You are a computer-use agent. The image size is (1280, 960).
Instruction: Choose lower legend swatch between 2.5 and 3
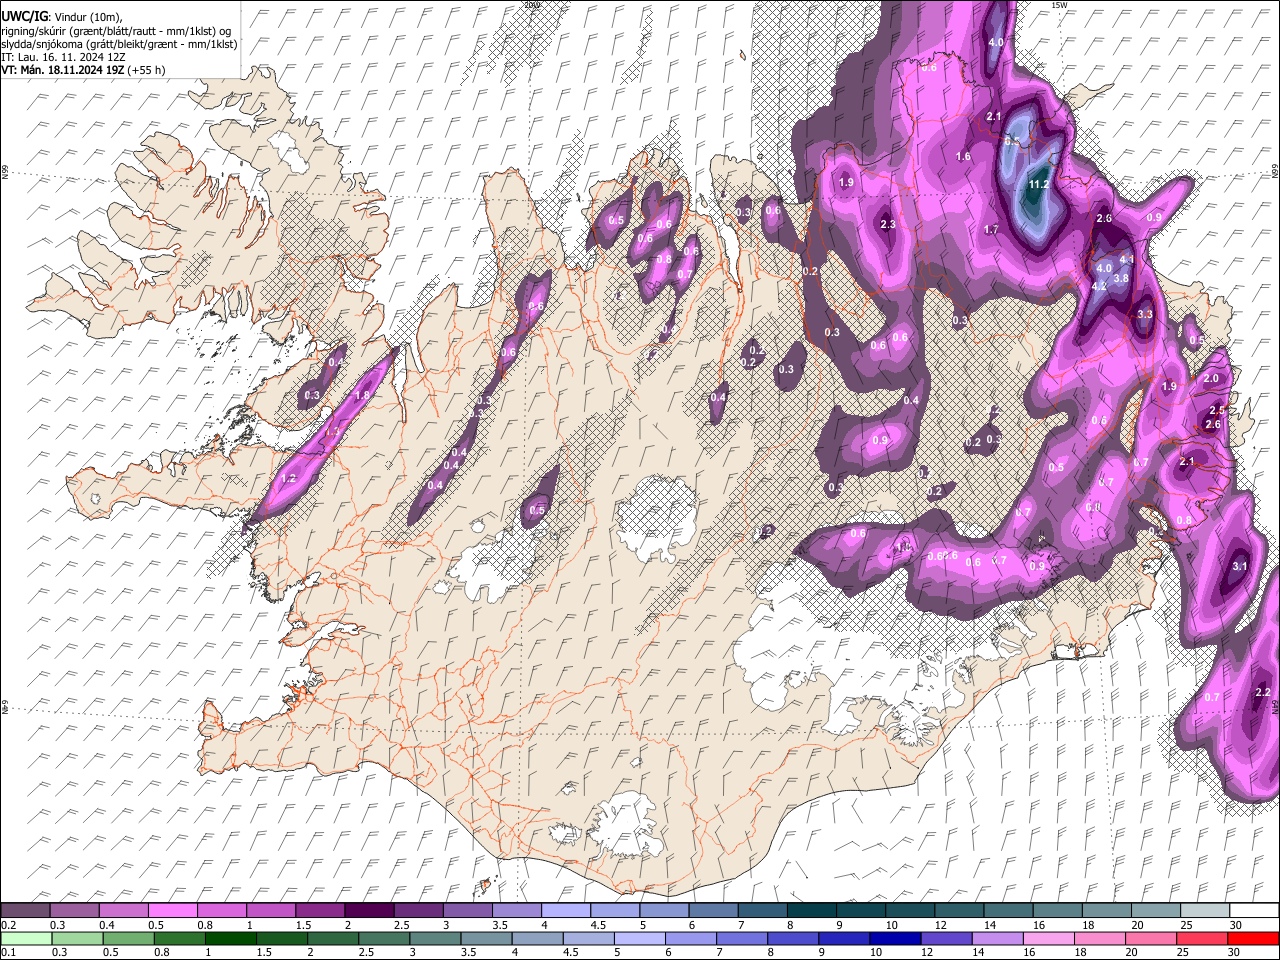pyautogui.click(x=384, y=938)
